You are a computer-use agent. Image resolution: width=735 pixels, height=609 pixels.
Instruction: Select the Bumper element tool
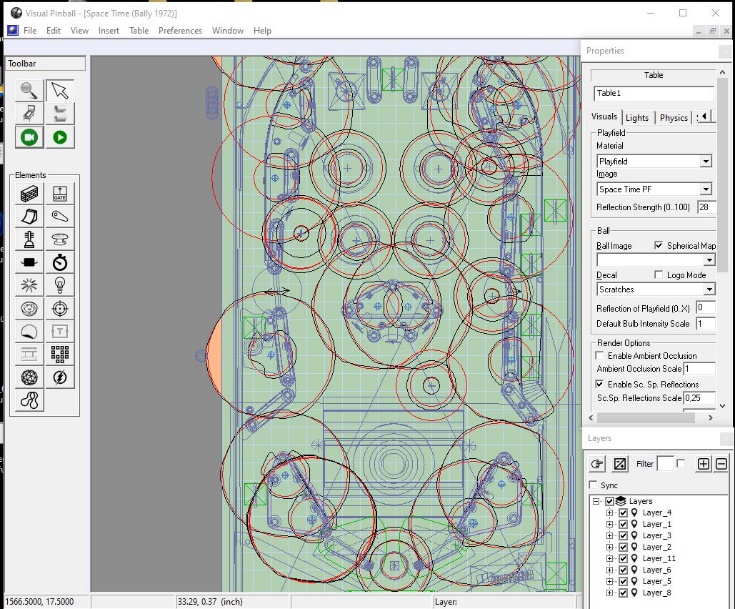point(60,239)
